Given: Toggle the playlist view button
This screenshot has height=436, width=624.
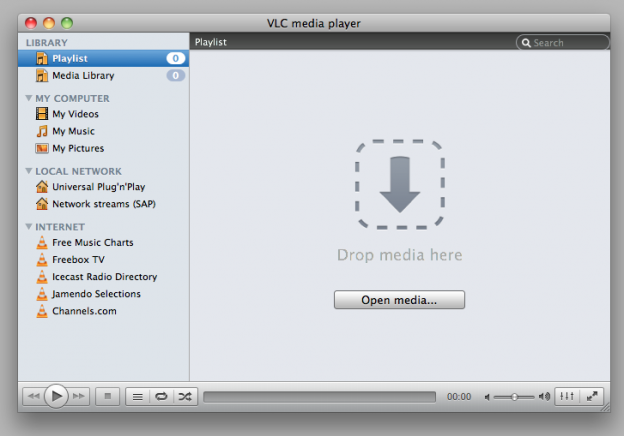Looking at the screenshot, I should [138, 397].
